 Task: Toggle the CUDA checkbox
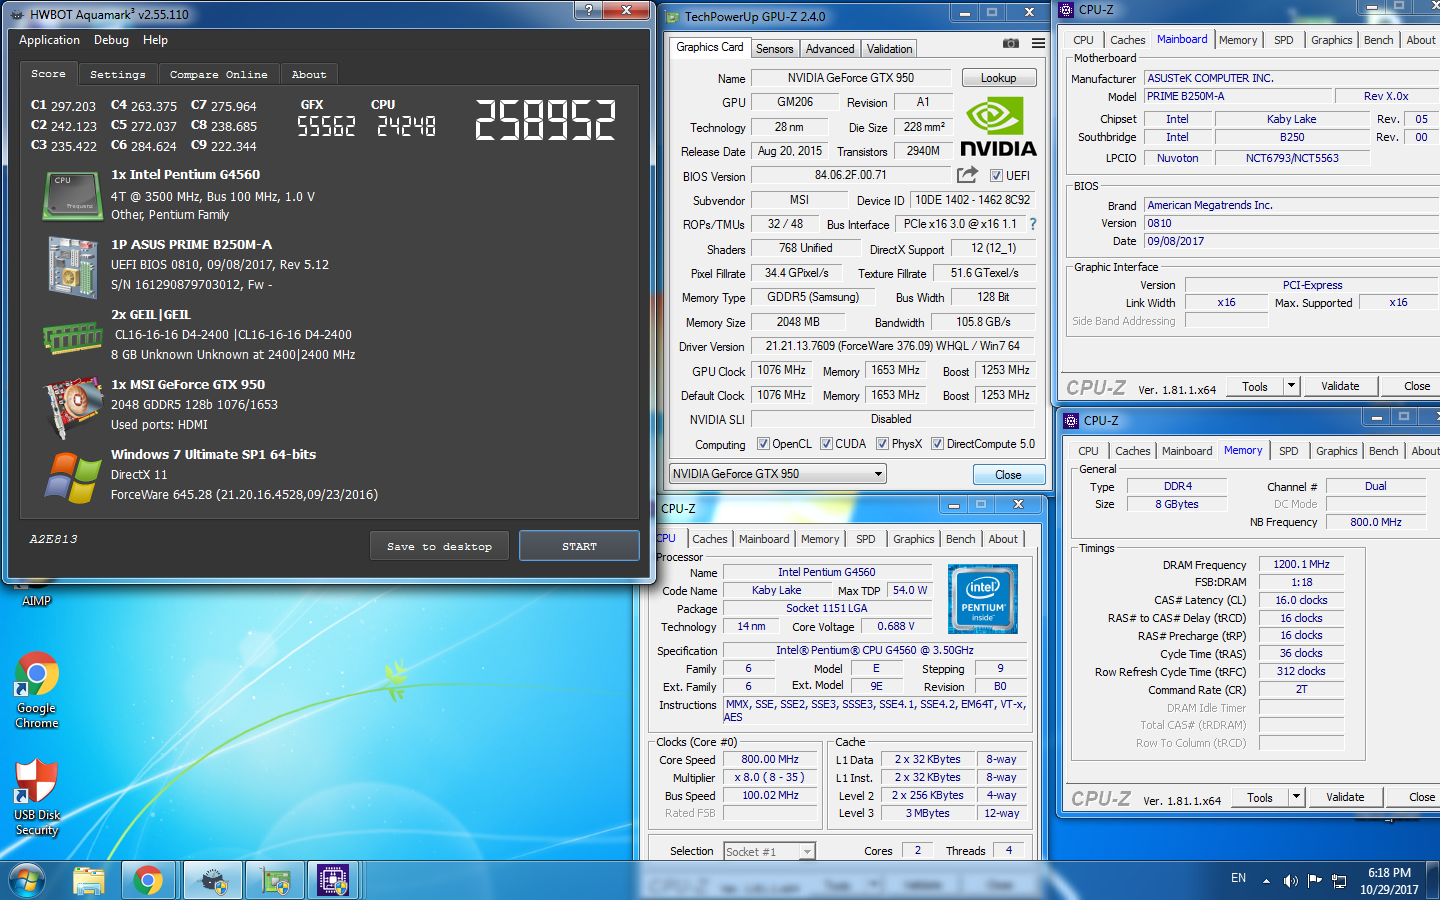click(x=826, y=444)
